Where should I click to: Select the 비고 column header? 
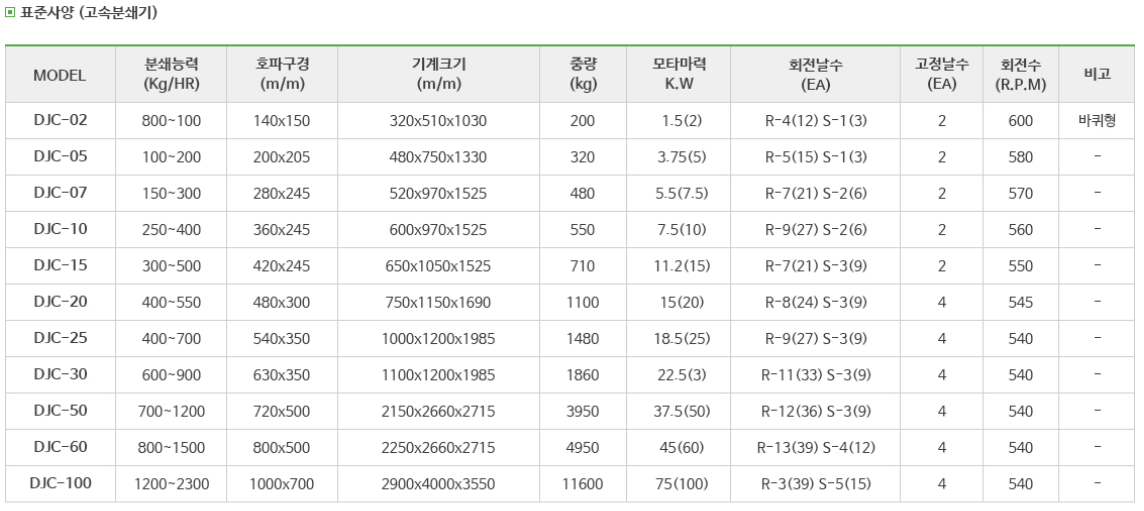1097,74
